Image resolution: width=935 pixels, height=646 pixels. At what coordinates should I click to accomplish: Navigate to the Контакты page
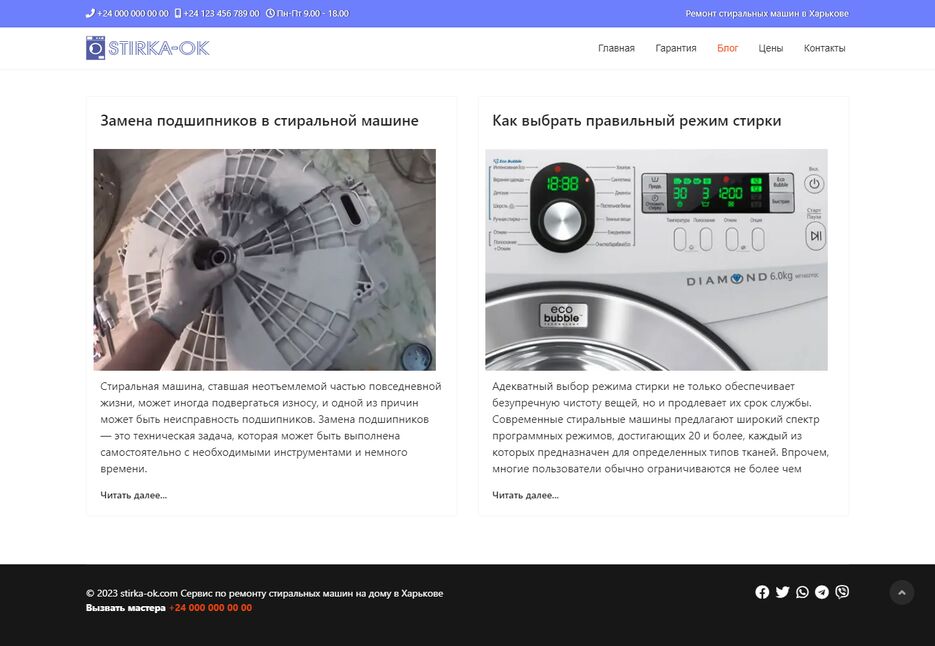coord(824,48)
